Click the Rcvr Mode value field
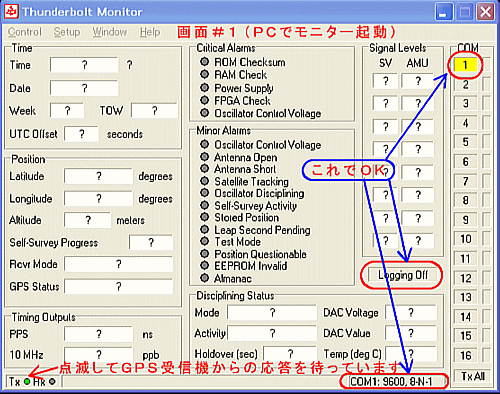Image resolution: width=500 pixels, height=394 pixels. tap(119, 264)
